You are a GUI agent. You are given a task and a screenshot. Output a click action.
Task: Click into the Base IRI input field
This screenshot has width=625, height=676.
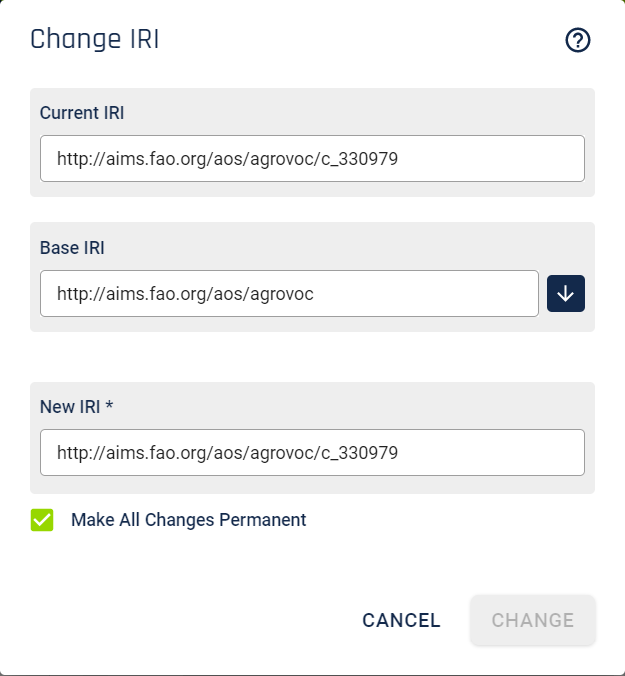(289, 294)
